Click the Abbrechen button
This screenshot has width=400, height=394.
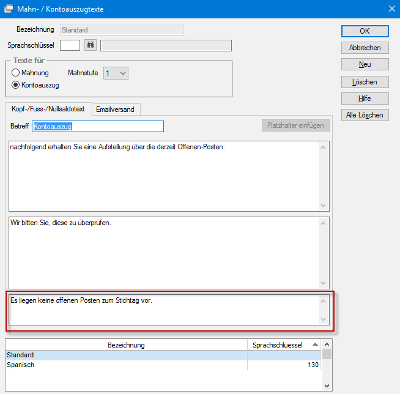click(x=365, y=47)
